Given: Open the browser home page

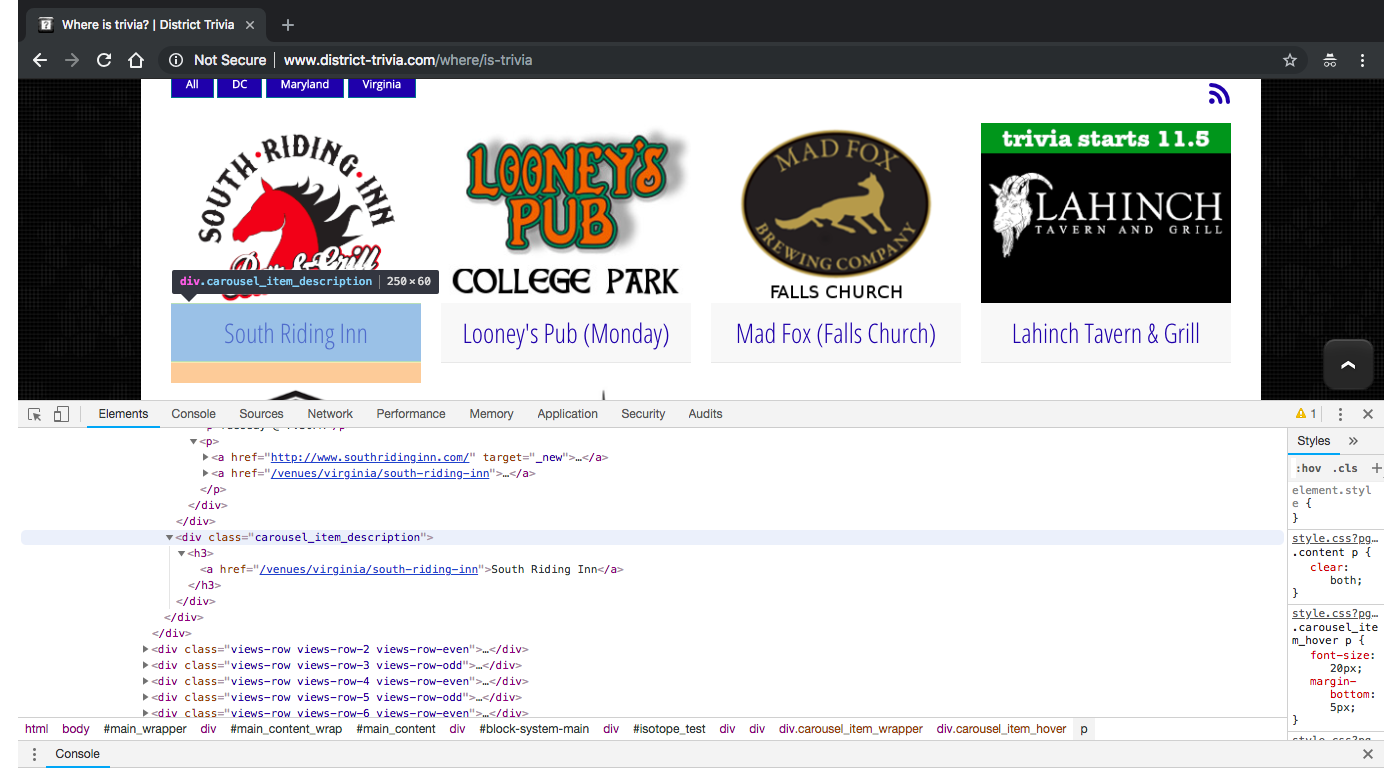Looking at the screenshot, I should point(136,60).
